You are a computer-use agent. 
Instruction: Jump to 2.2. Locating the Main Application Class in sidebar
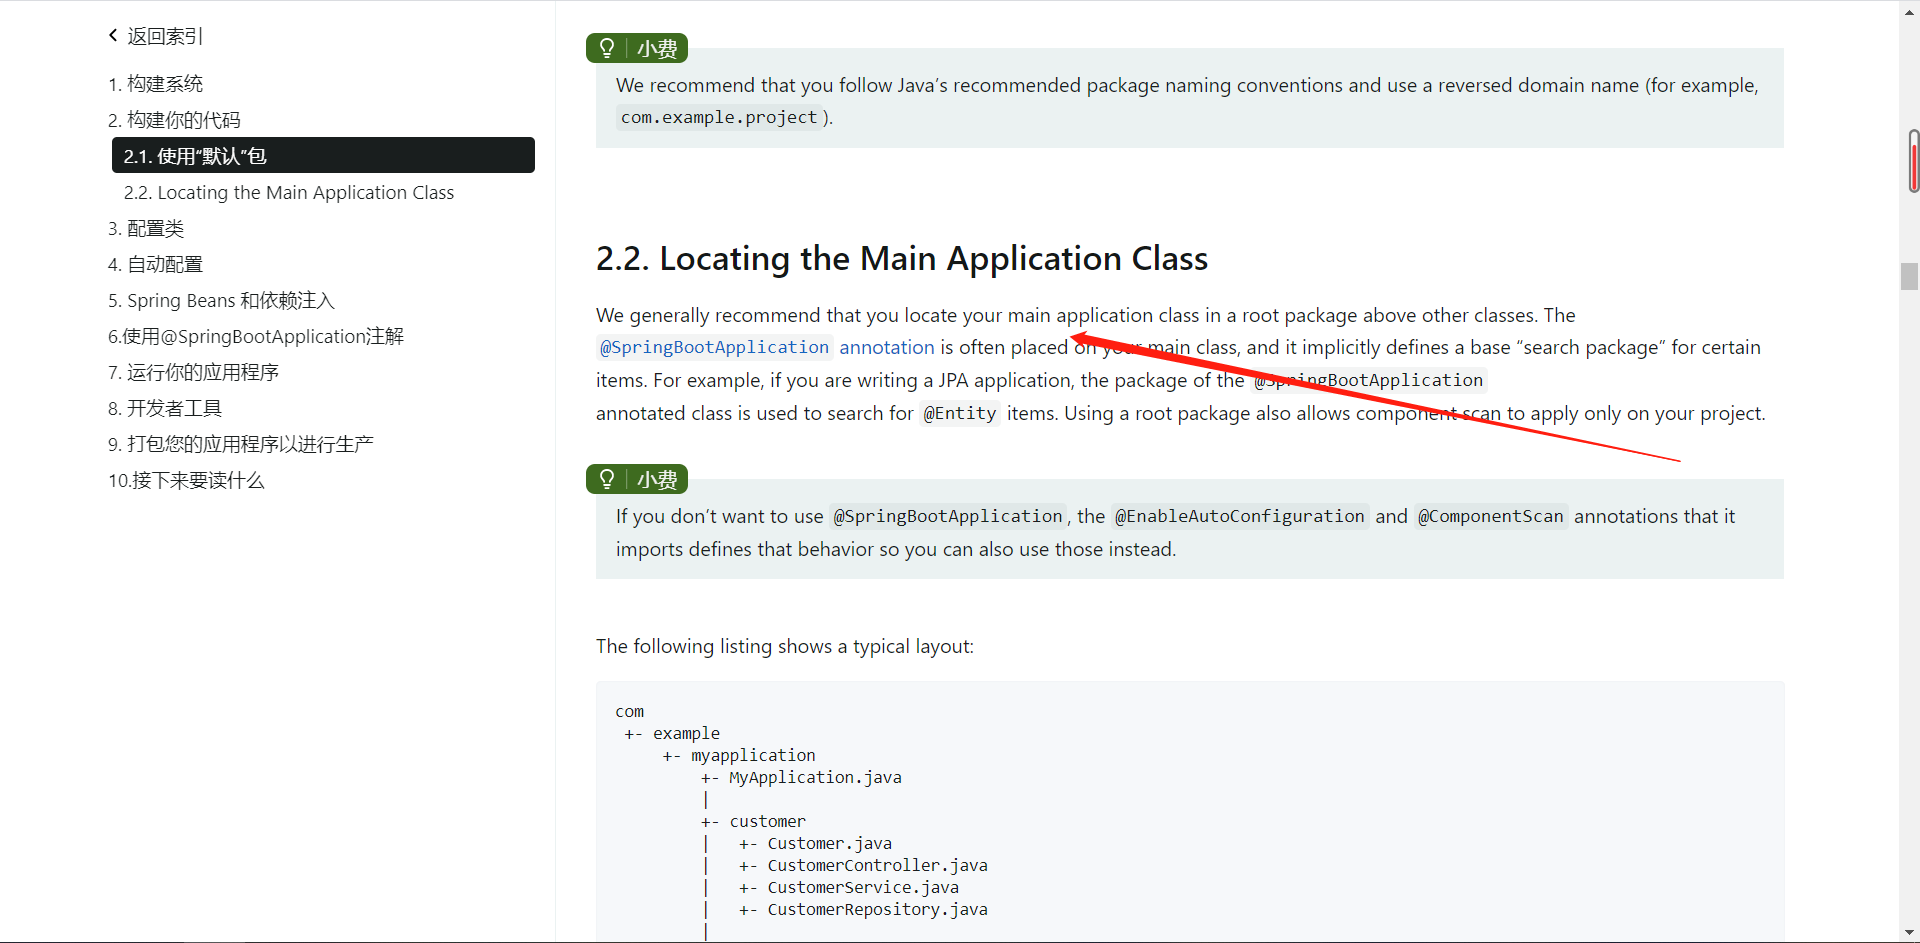coord(289,192)
